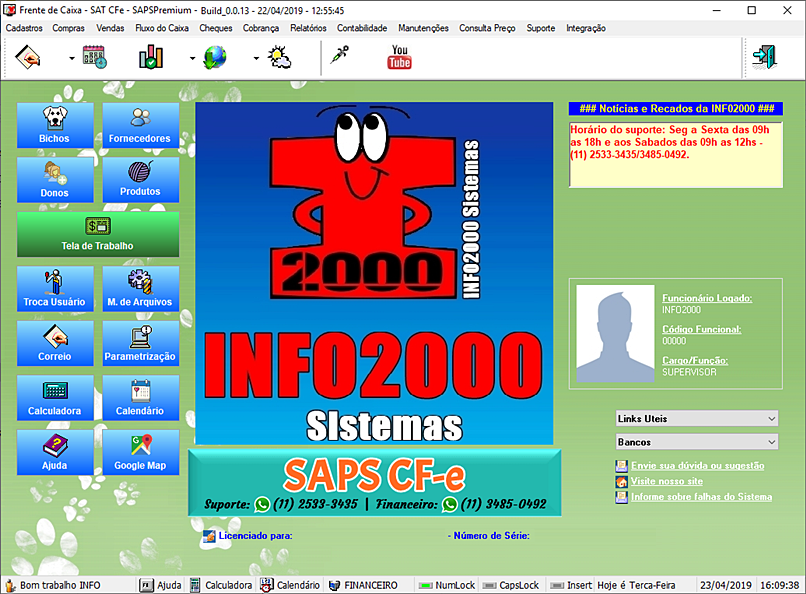Click the Número de Série label

click(488, 535)
